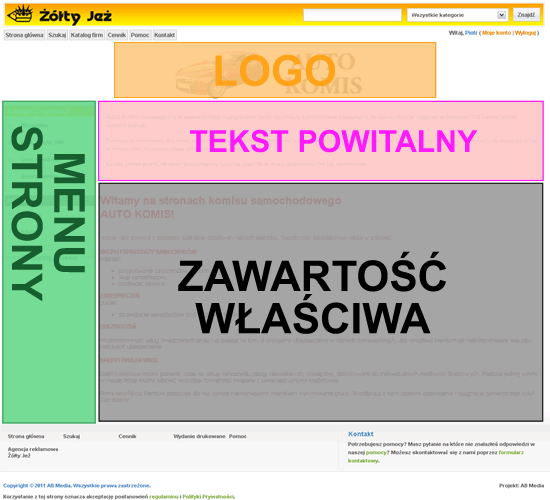
Task: Open footer 'Wydanie drukowane' link
Action: click(x=199, y=436)
